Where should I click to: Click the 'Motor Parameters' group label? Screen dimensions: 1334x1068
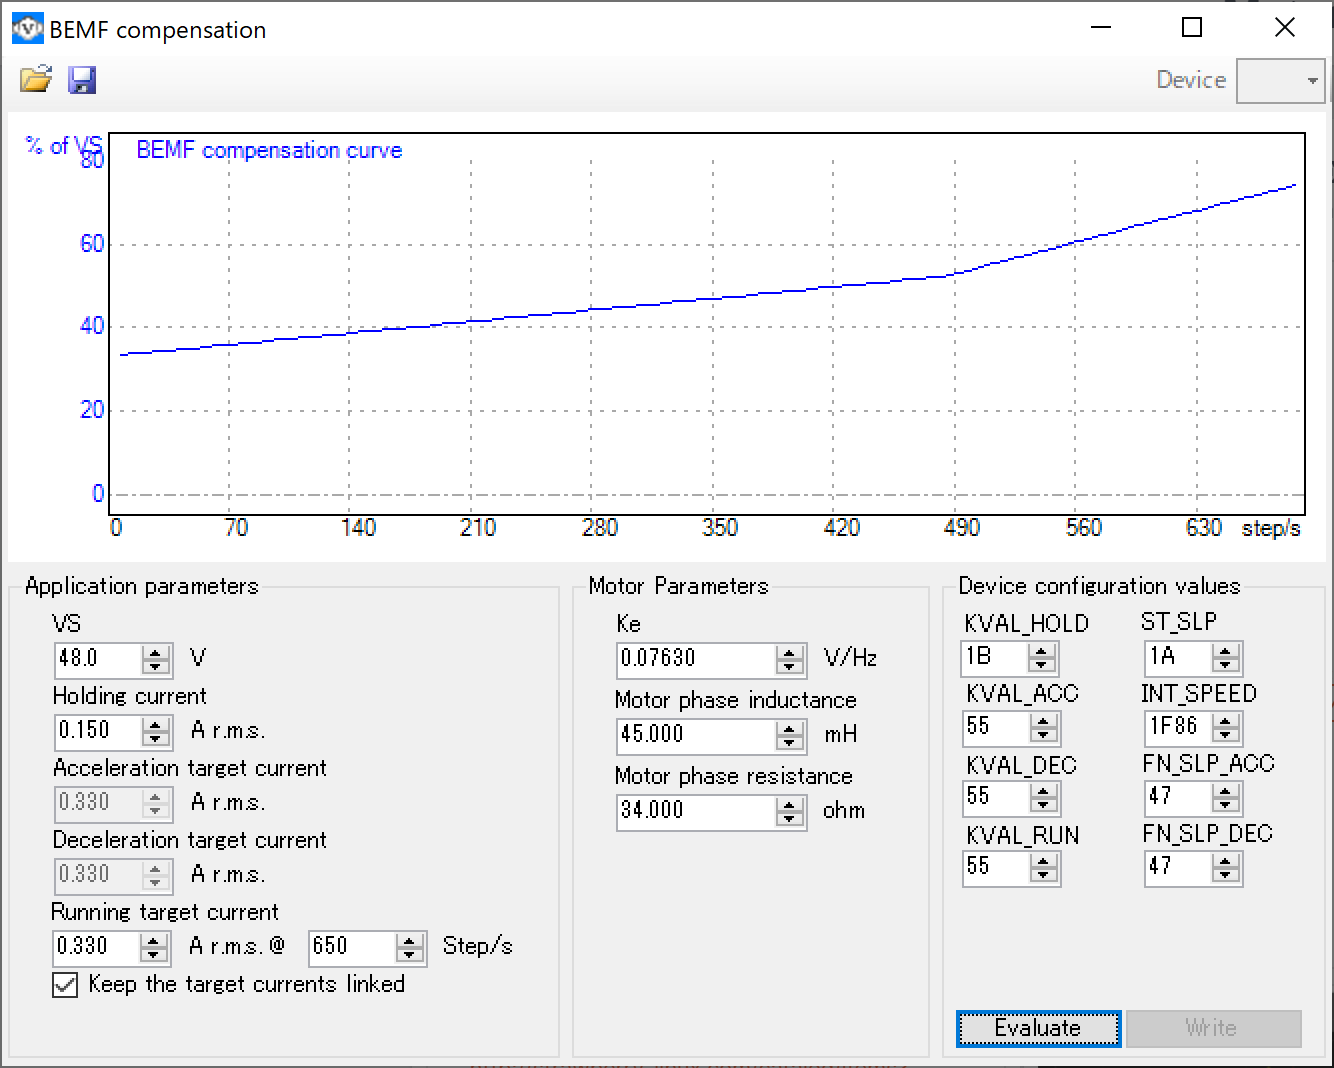(678, 586)
